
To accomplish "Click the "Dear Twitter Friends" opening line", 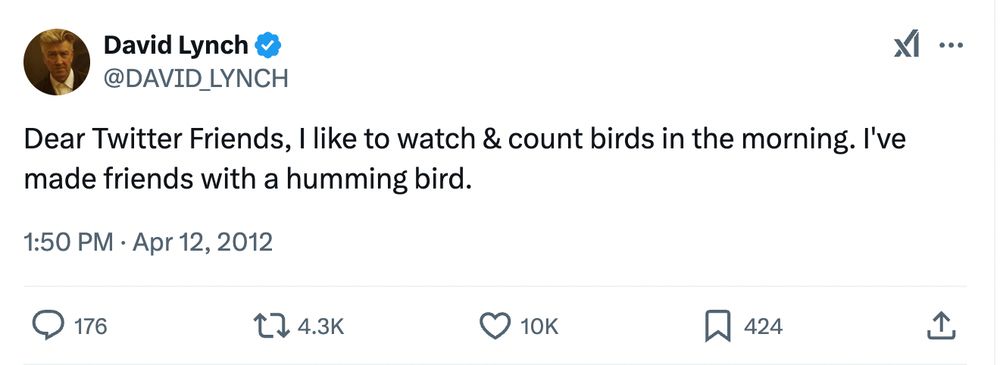I will coord(152,139).
